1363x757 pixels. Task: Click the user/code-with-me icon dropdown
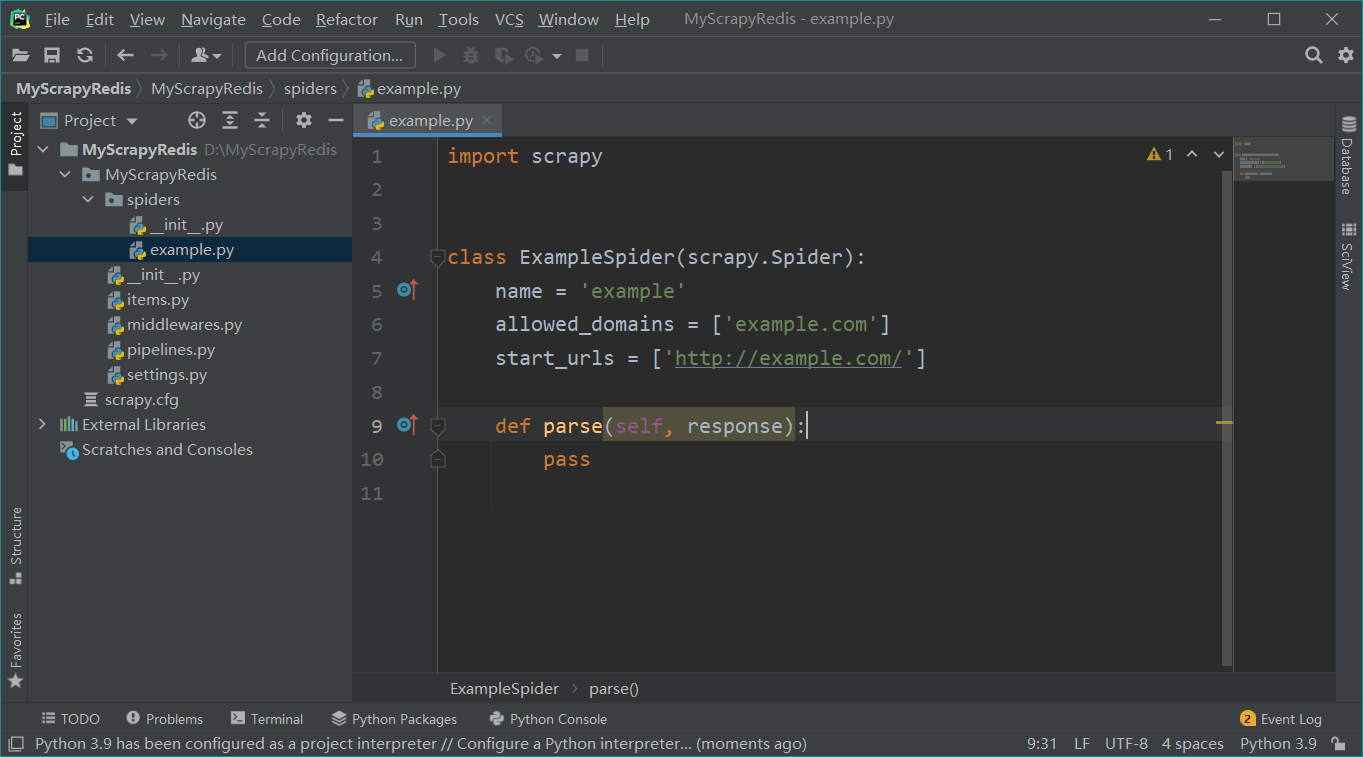(206, 56)
